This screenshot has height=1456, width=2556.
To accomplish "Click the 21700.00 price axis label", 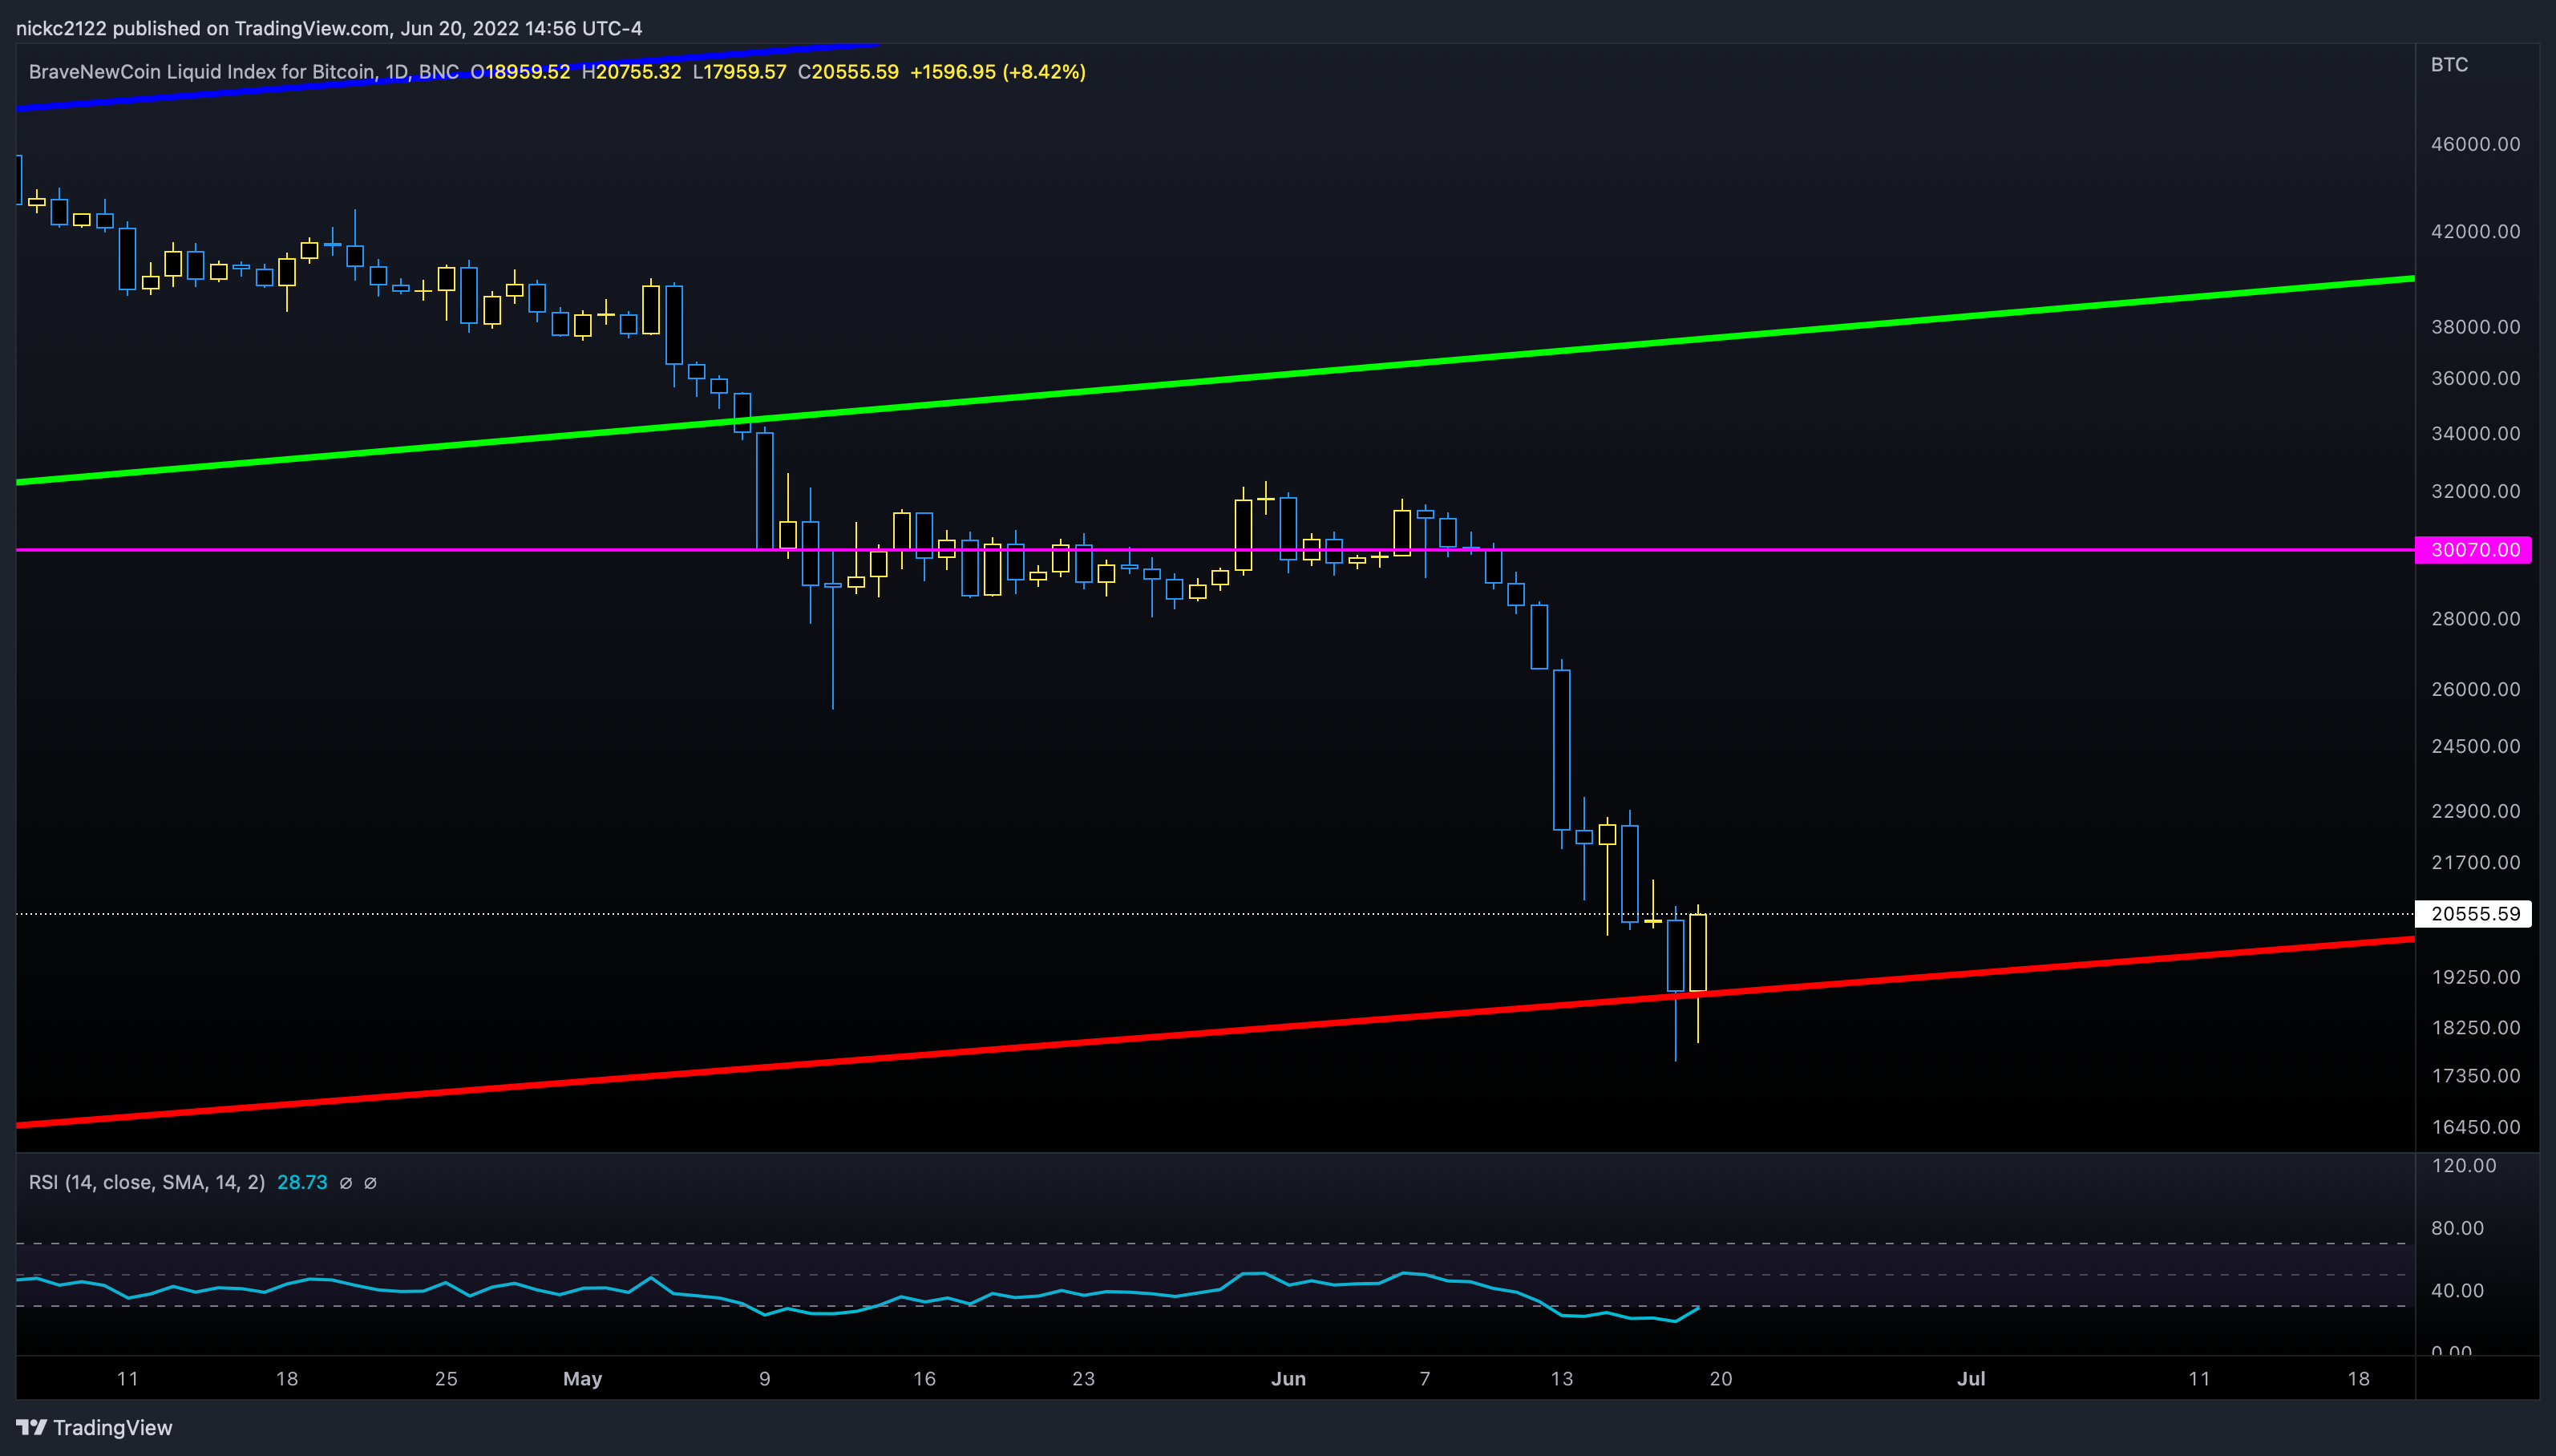I will coord(2475,863).
